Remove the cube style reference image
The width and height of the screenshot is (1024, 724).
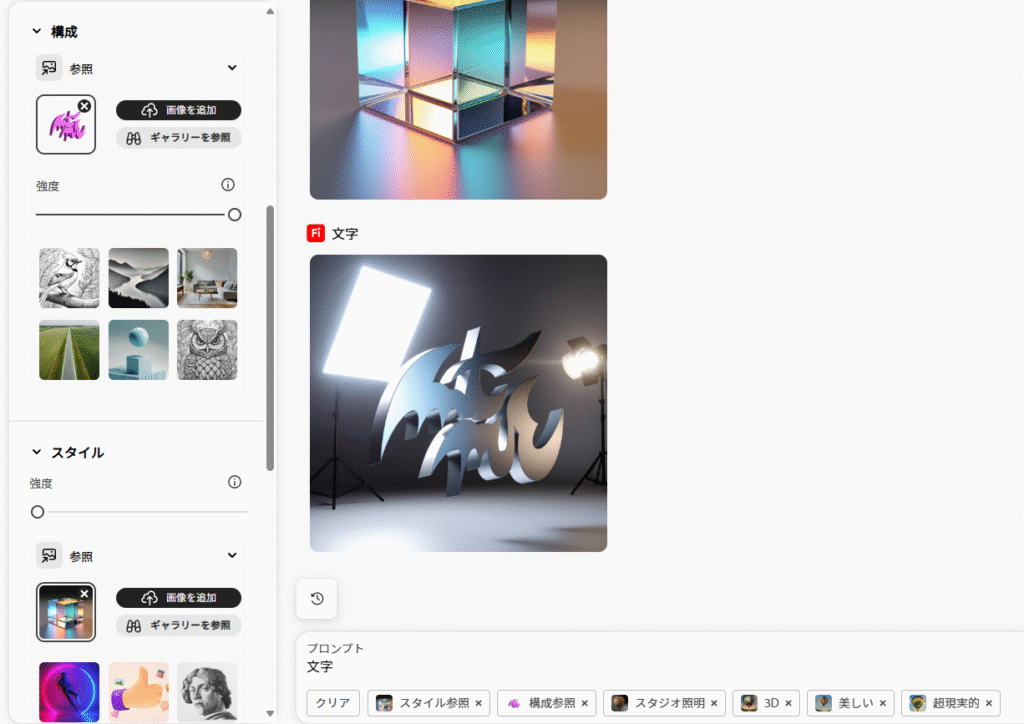84,593
